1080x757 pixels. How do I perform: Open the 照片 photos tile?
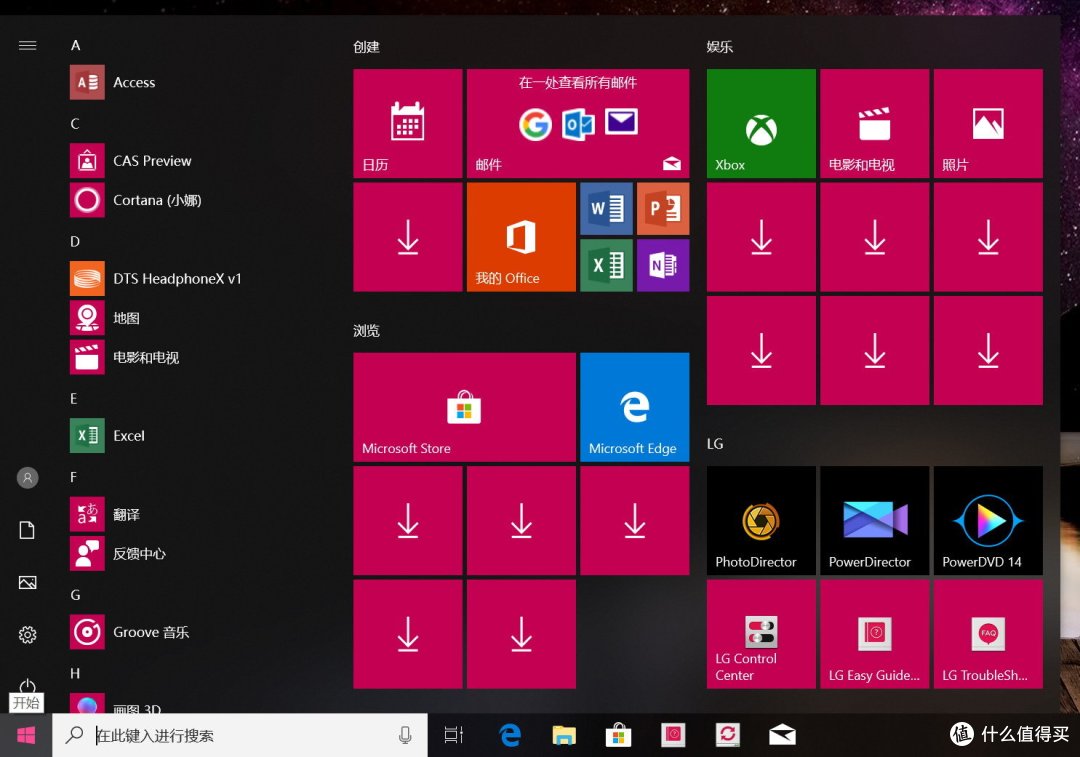coord(988,123)
